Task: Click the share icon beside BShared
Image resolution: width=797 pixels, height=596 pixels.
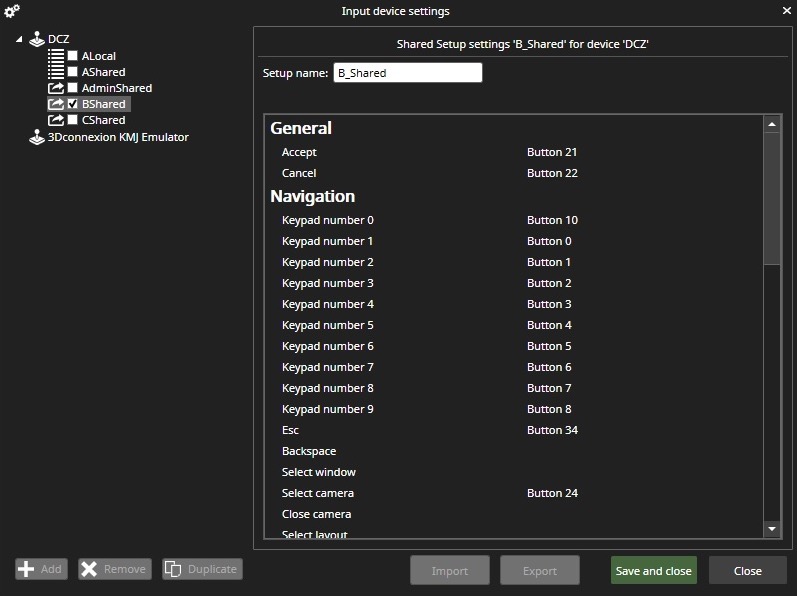Action: (x=56, y=104)
